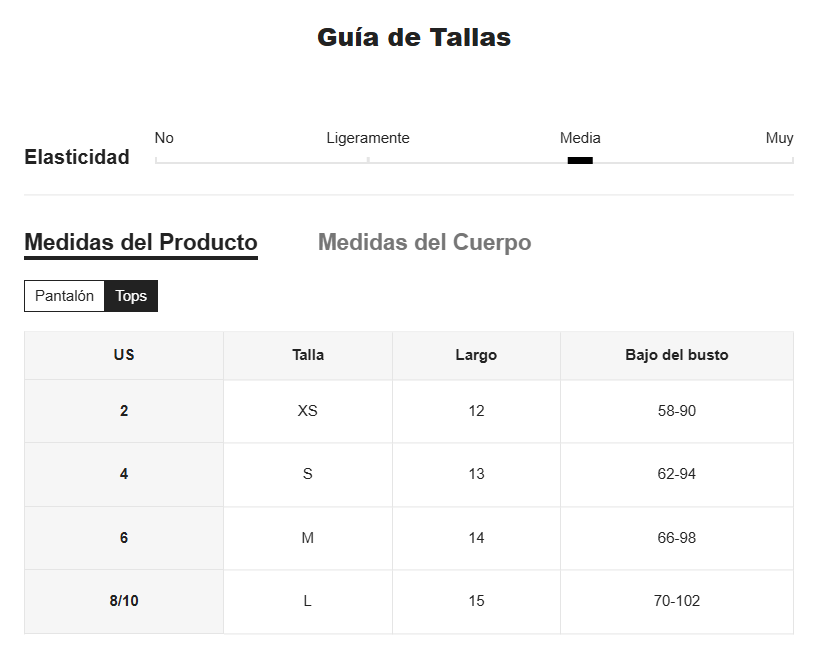Click the 58-90 bust measurement cell
828x653 pixels.
click(x=677, y=411)
